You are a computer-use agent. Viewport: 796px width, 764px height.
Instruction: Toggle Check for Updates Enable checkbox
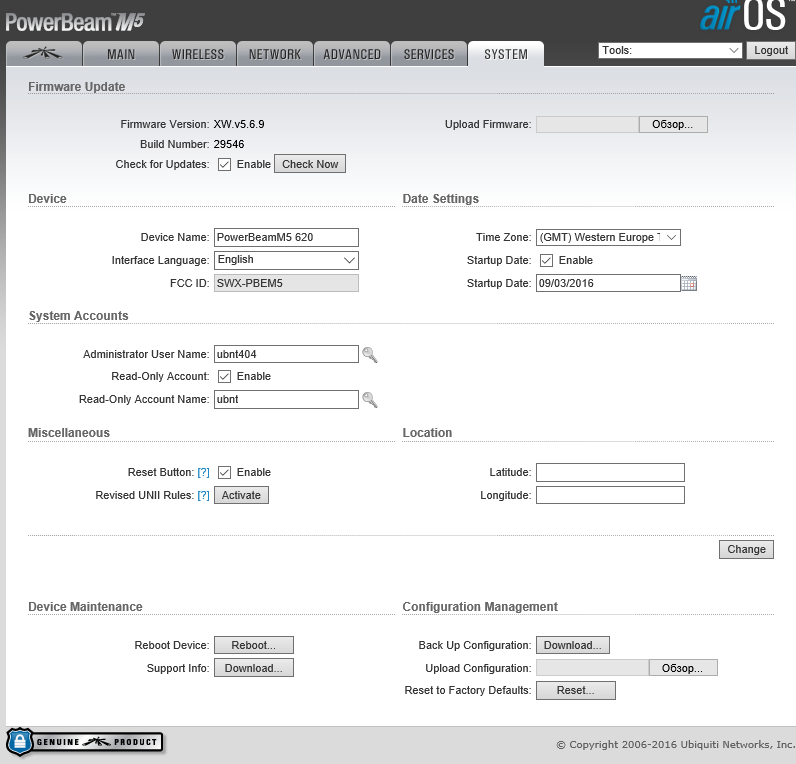pyautogui.click(x=224, y=164)
